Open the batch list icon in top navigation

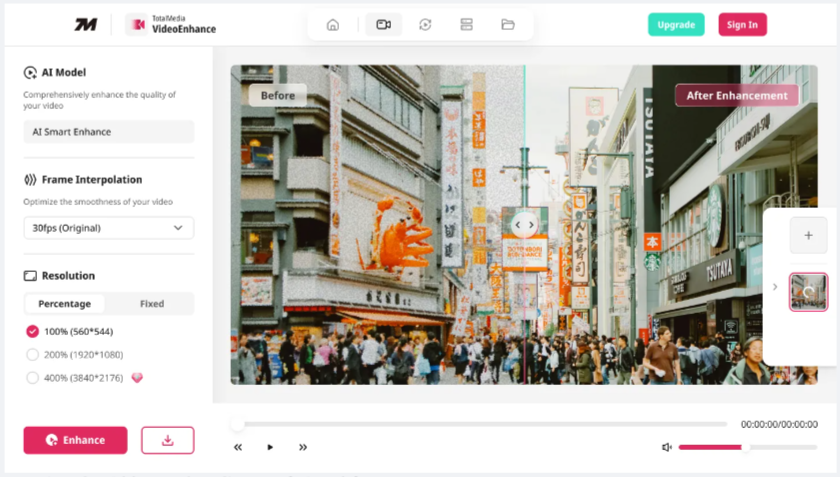[466, 25]
